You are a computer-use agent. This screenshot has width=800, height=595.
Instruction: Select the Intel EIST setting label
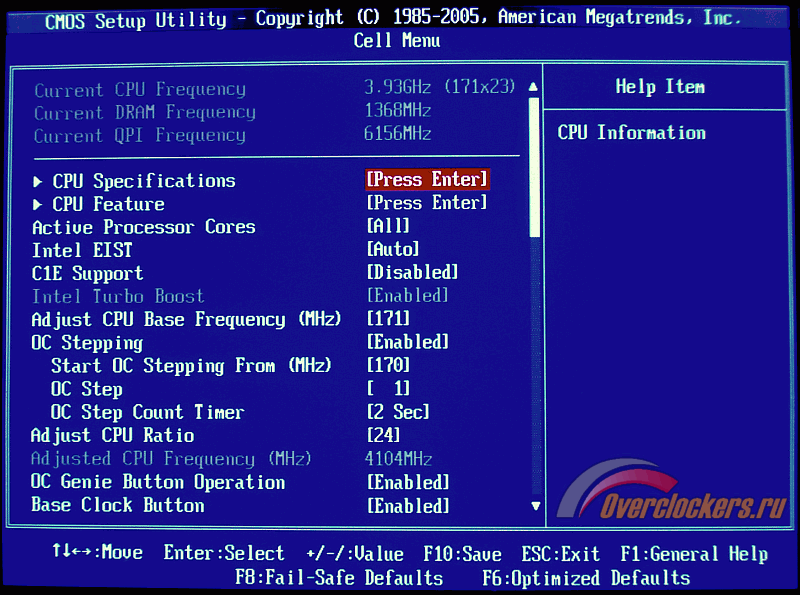coord(82,251)
